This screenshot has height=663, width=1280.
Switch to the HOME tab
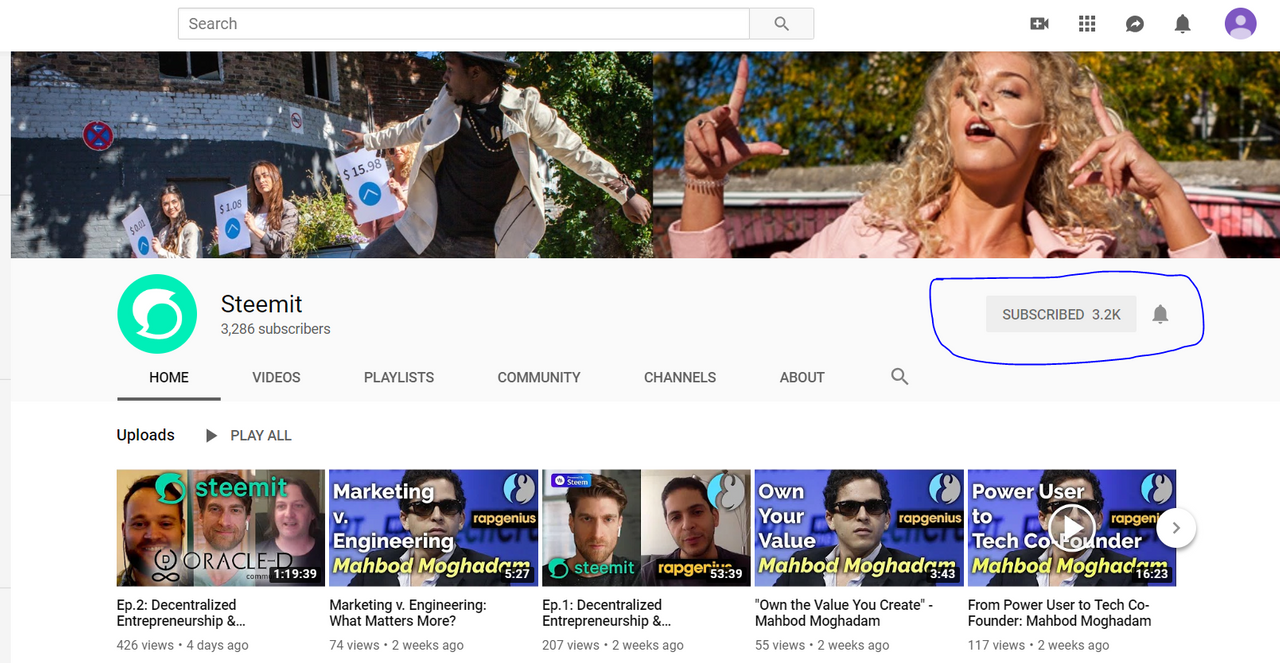[169, 378]
